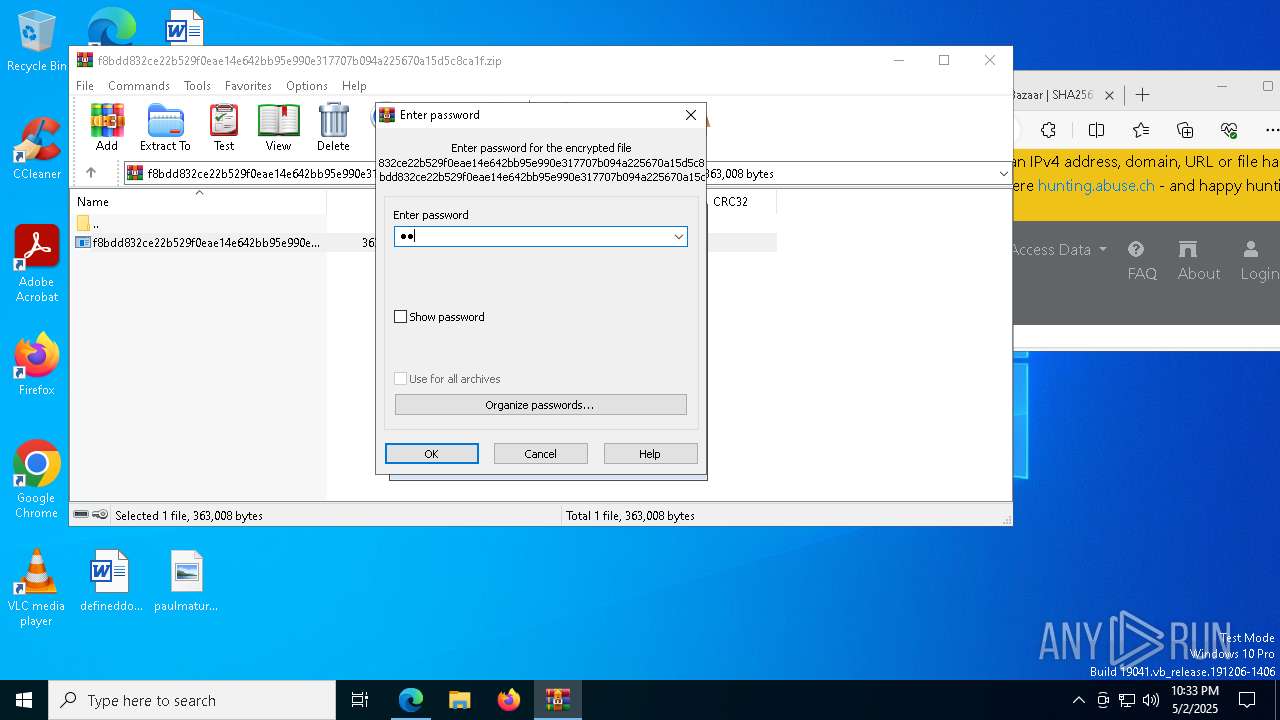Open the Options menu
The image size is (1280, 720).
[x=307, y=86]
